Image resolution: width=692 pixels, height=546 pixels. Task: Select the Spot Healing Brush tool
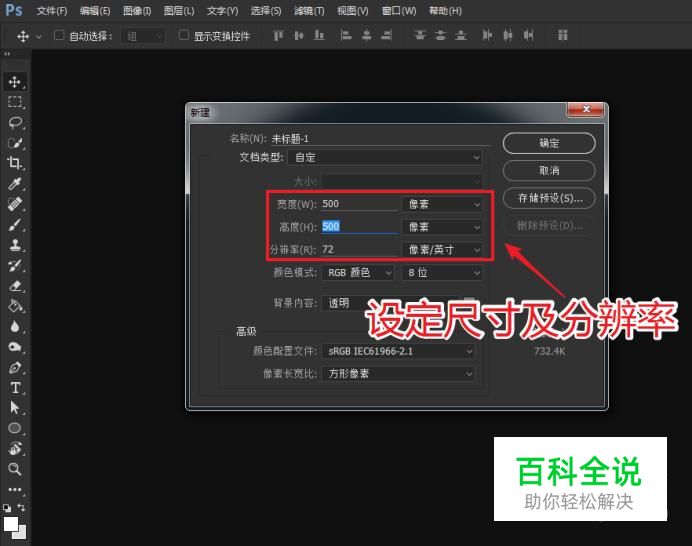pos(15,204)
